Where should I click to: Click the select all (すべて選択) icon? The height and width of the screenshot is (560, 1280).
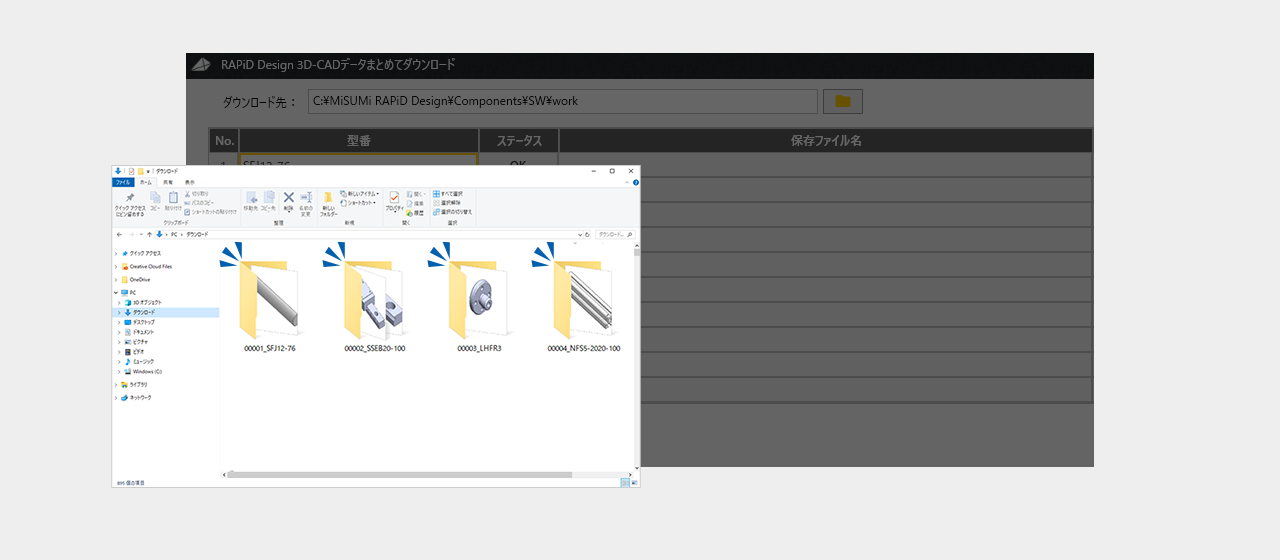point(437,194)
